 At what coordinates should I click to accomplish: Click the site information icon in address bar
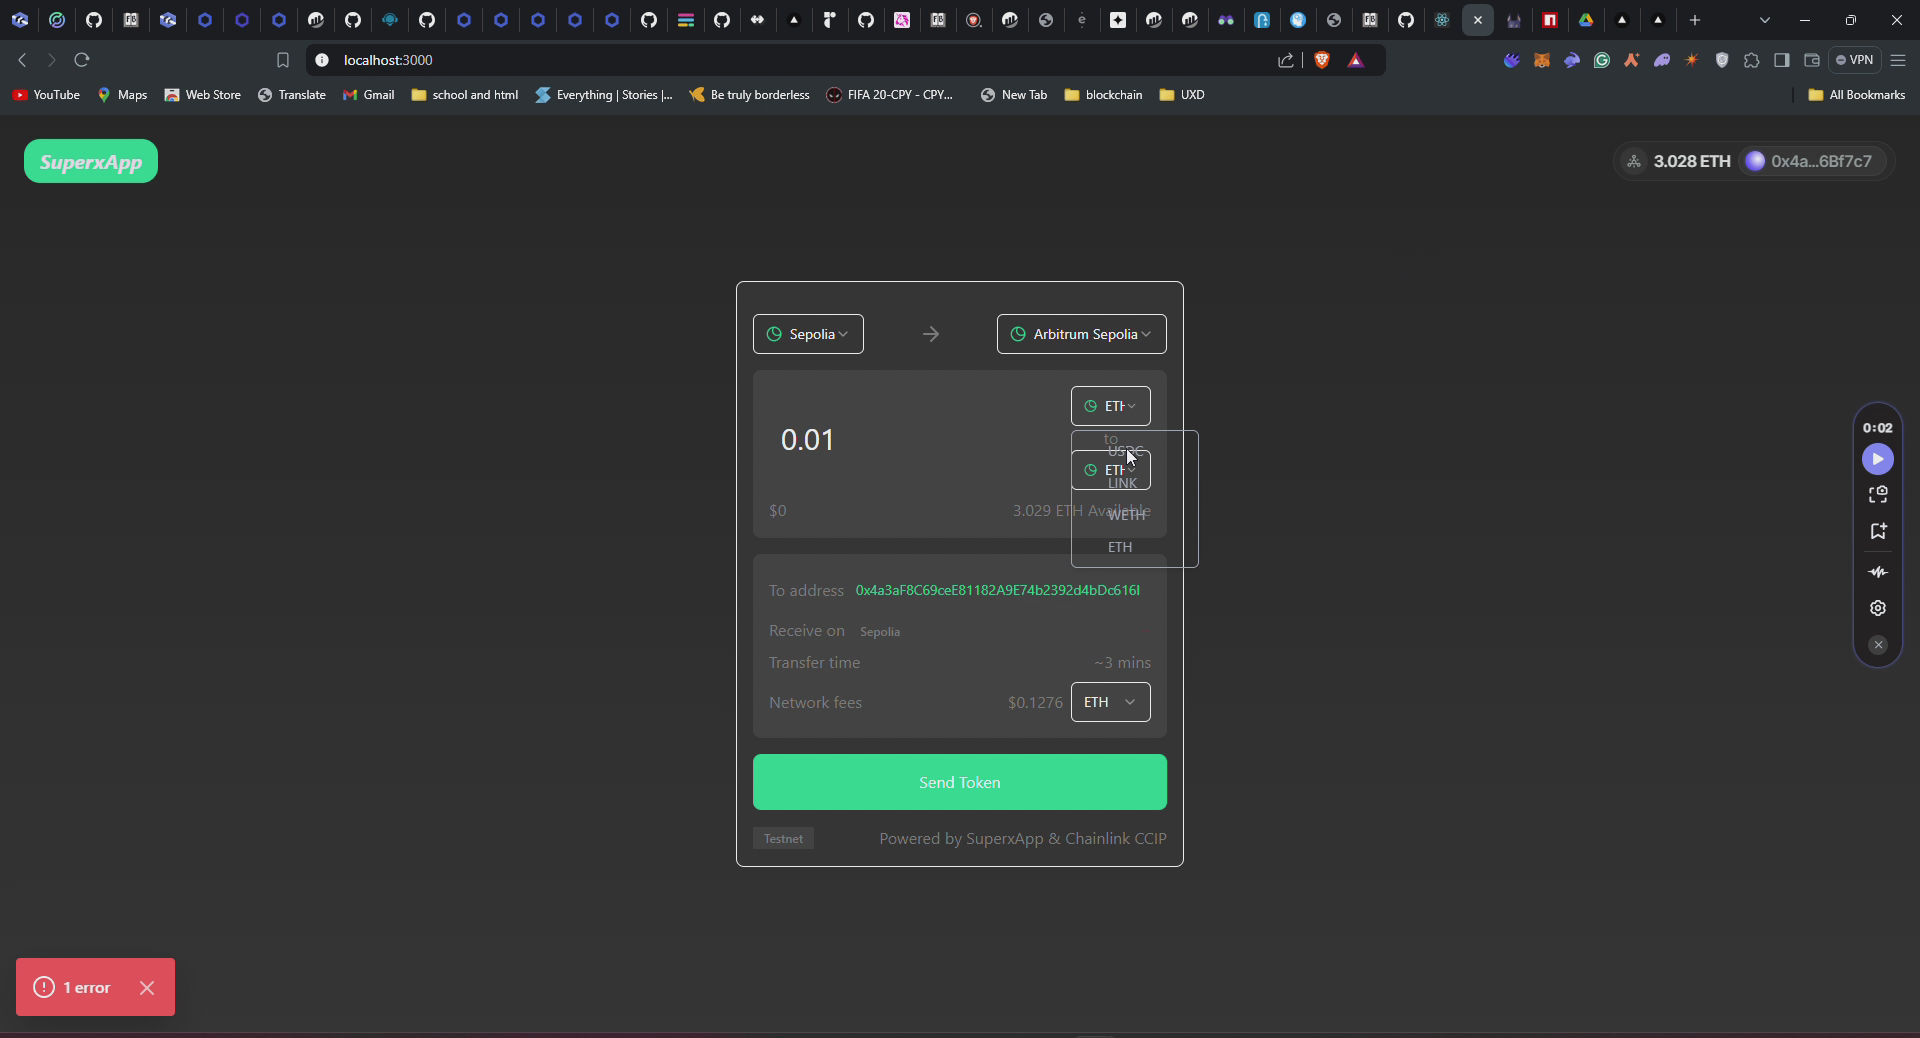coord(322,60)
